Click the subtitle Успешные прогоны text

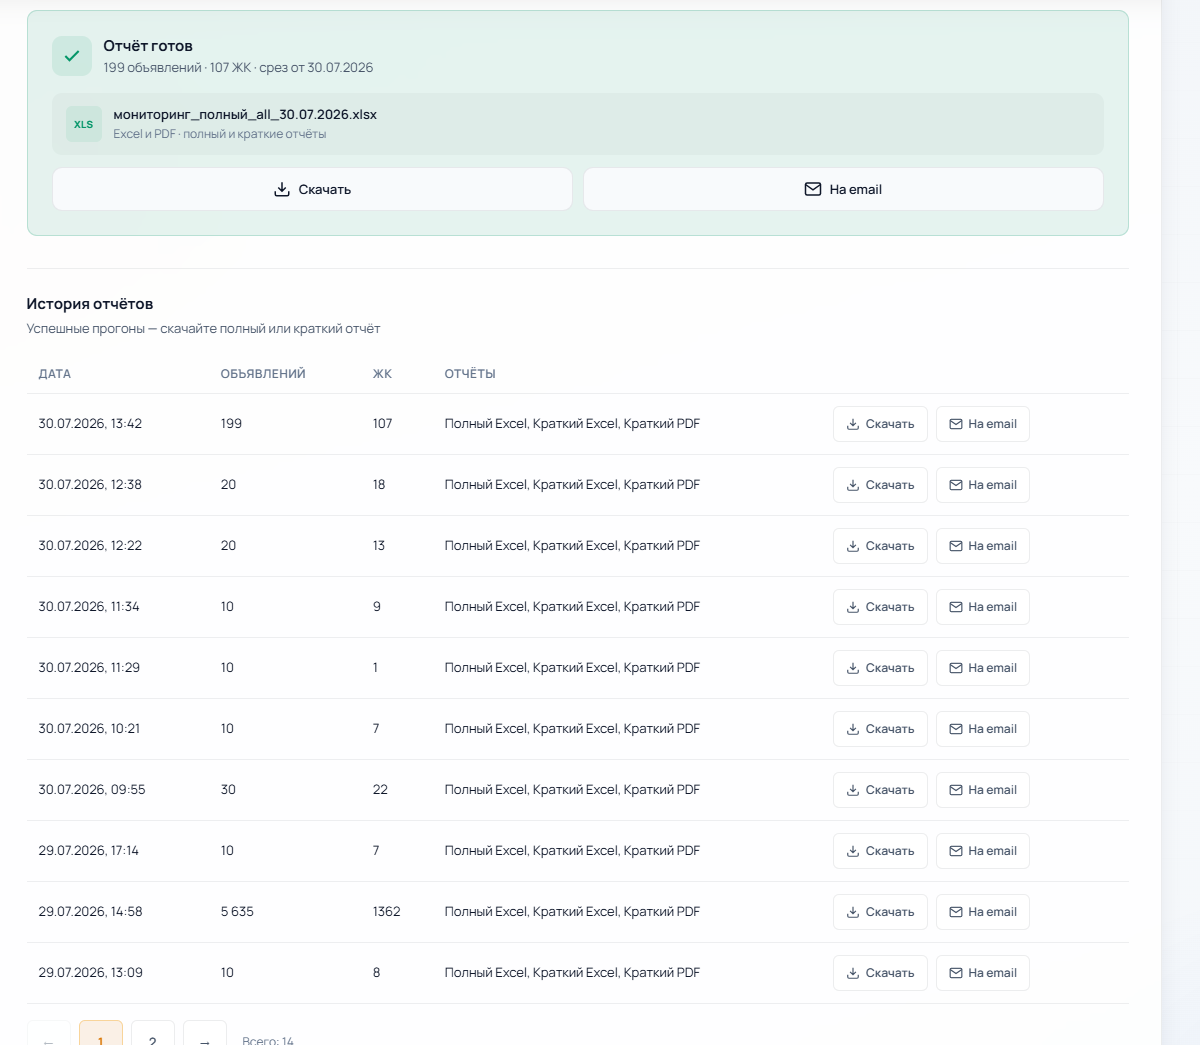point(203,329)
